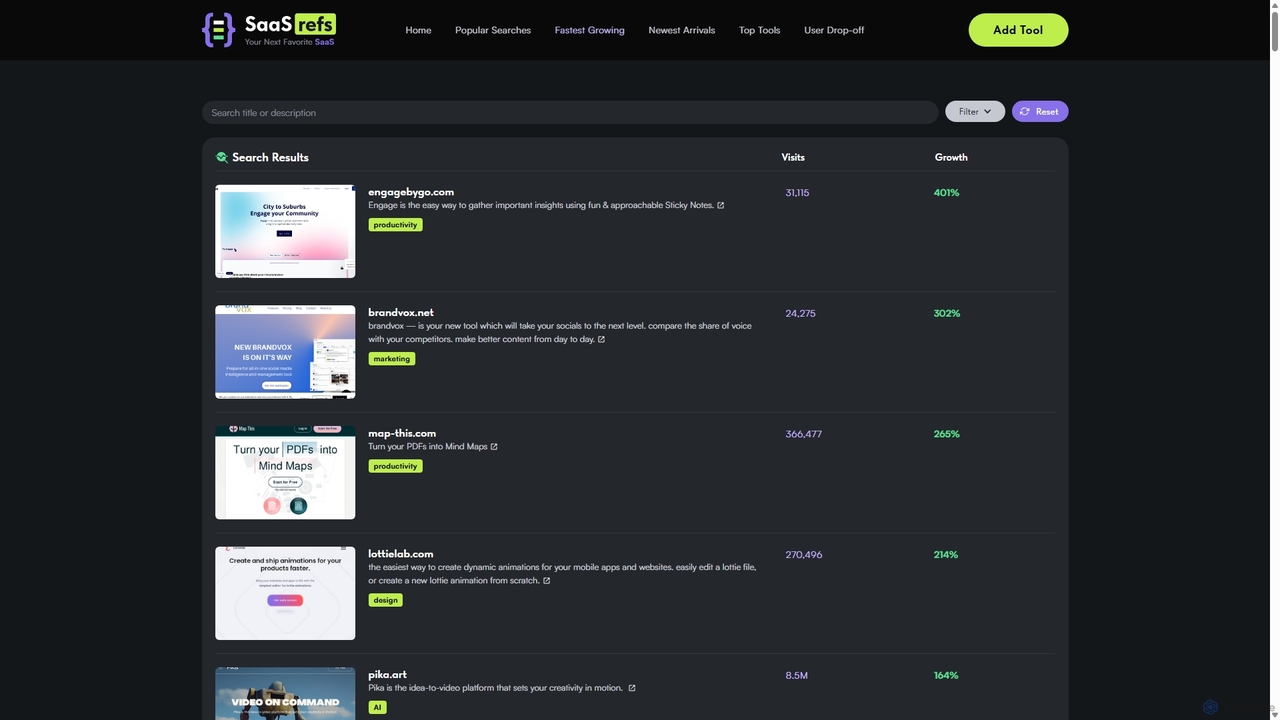The height and width of the screenshot is (720, 1280).
Task: Click the Visits column header
Action: coord(793,157)
